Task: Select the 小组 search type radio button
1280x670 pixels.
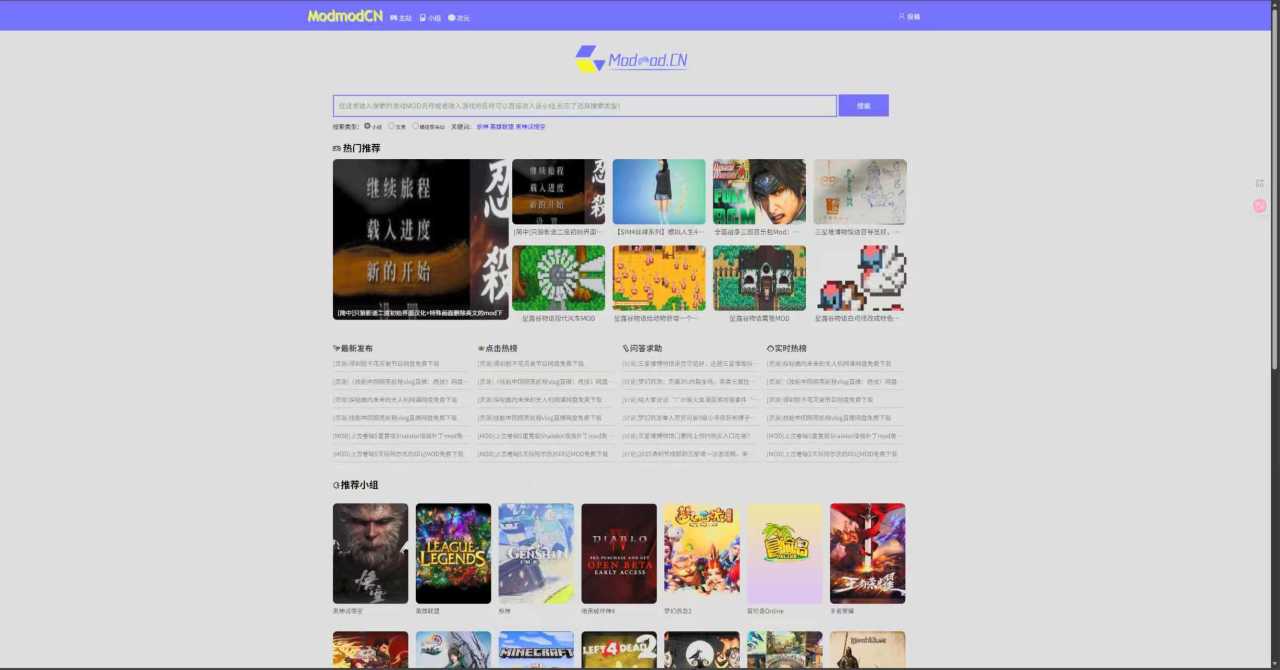Action: point(368,126)
